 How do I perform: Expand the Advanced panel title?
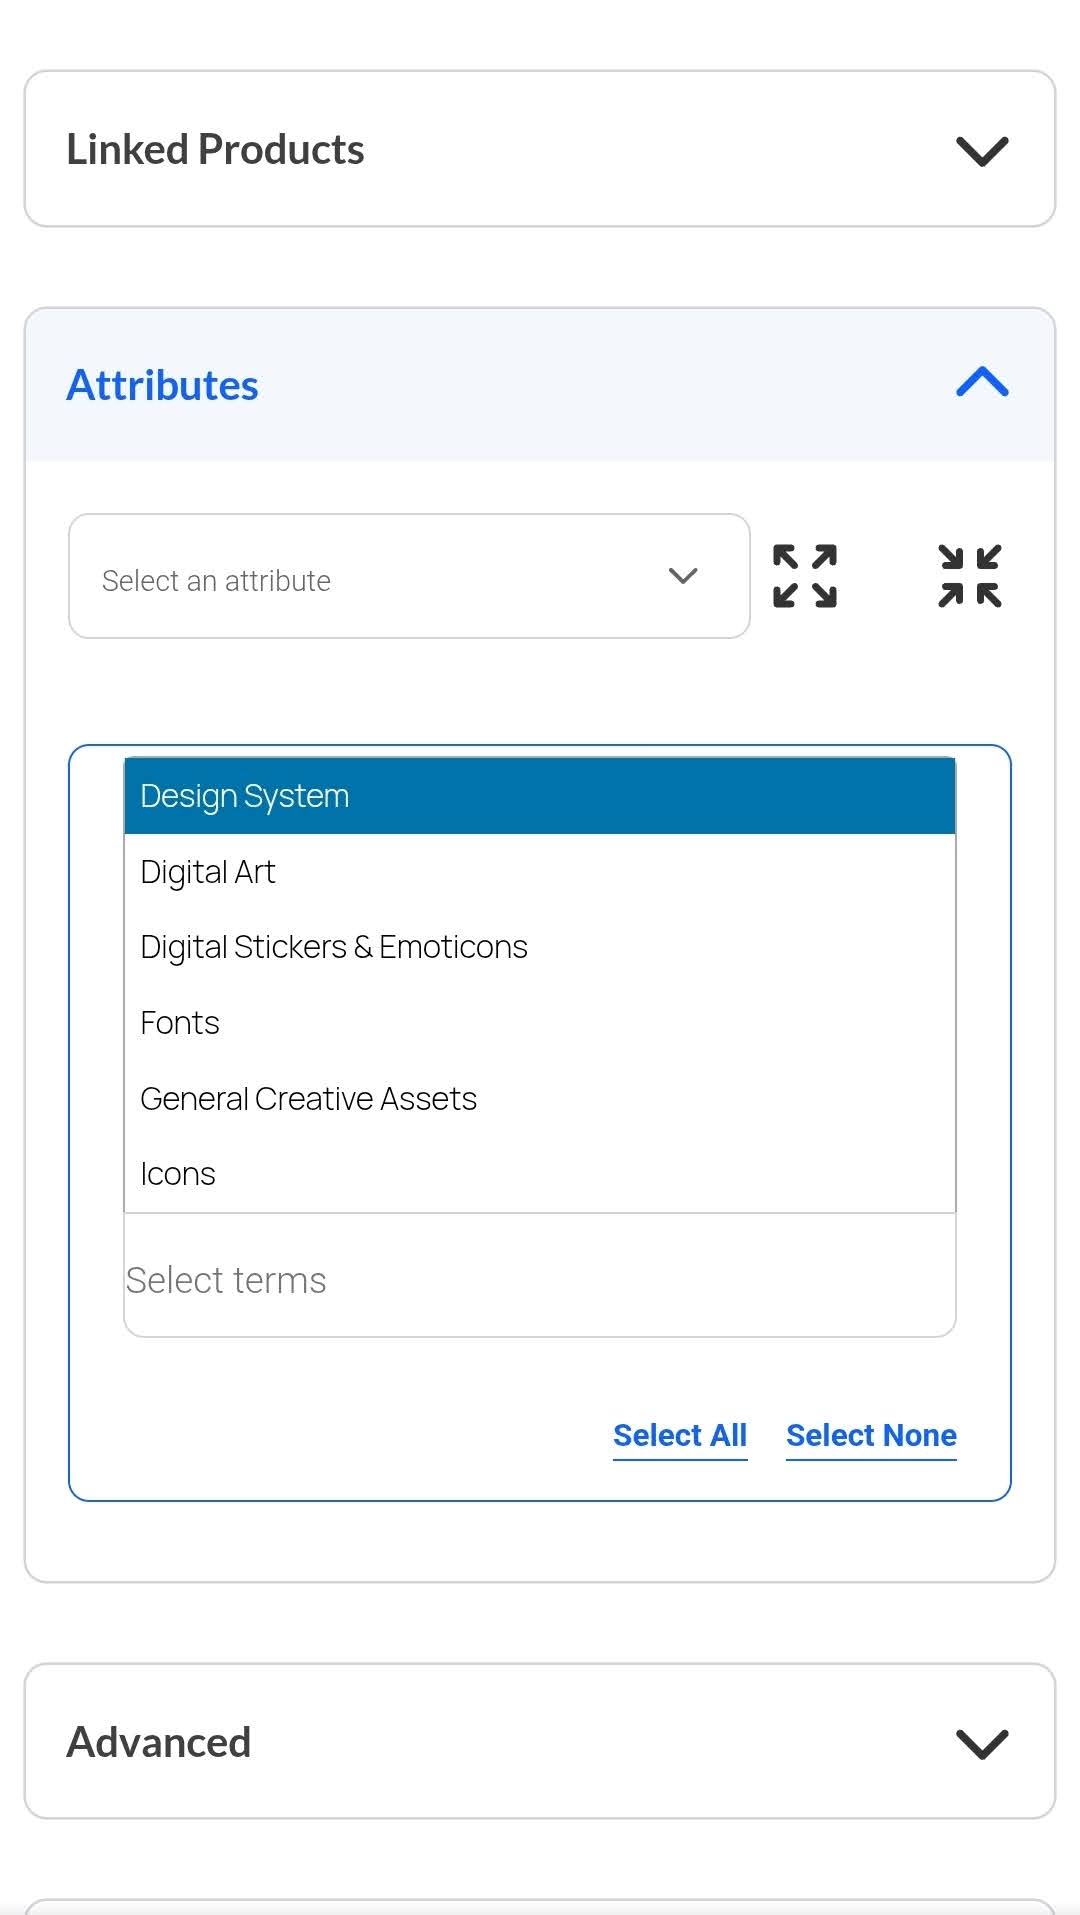[159, 1742]
